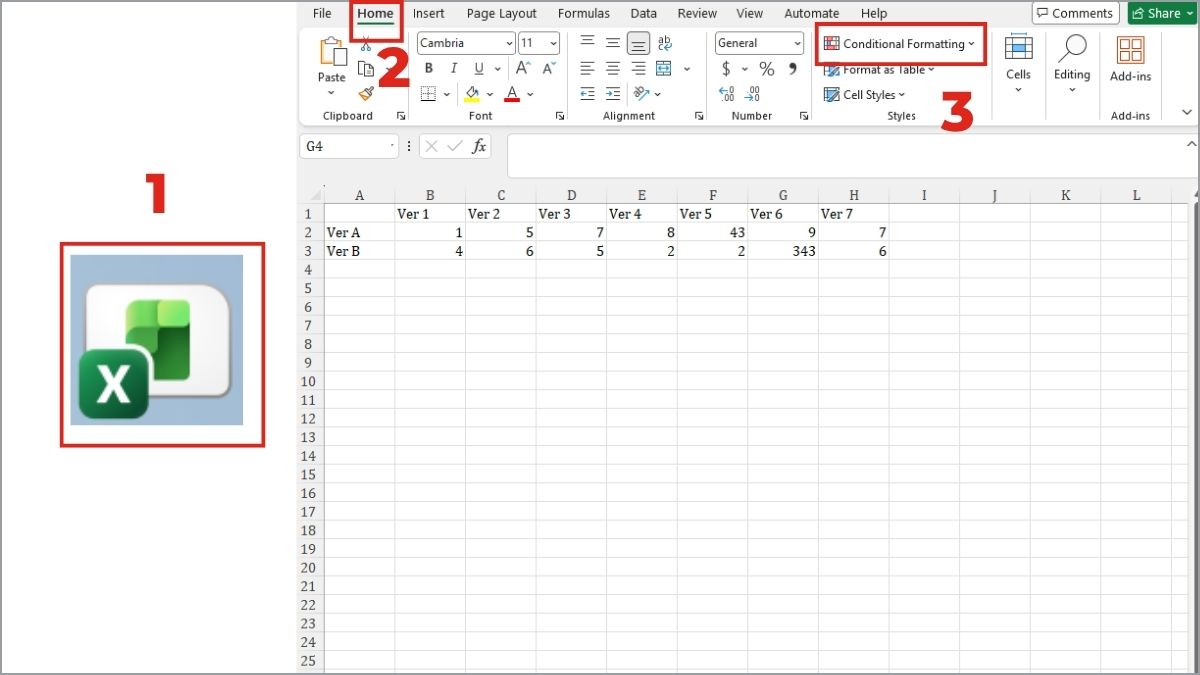Open the File tab

tap(322, 13)
